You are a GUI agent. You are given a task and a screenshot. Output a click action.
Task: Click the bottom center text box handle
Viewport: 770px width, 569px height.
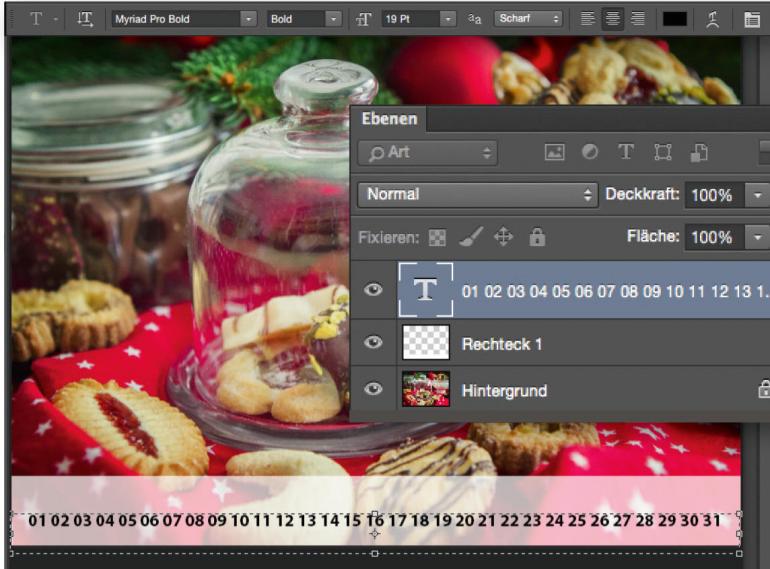tap(375, 553)
